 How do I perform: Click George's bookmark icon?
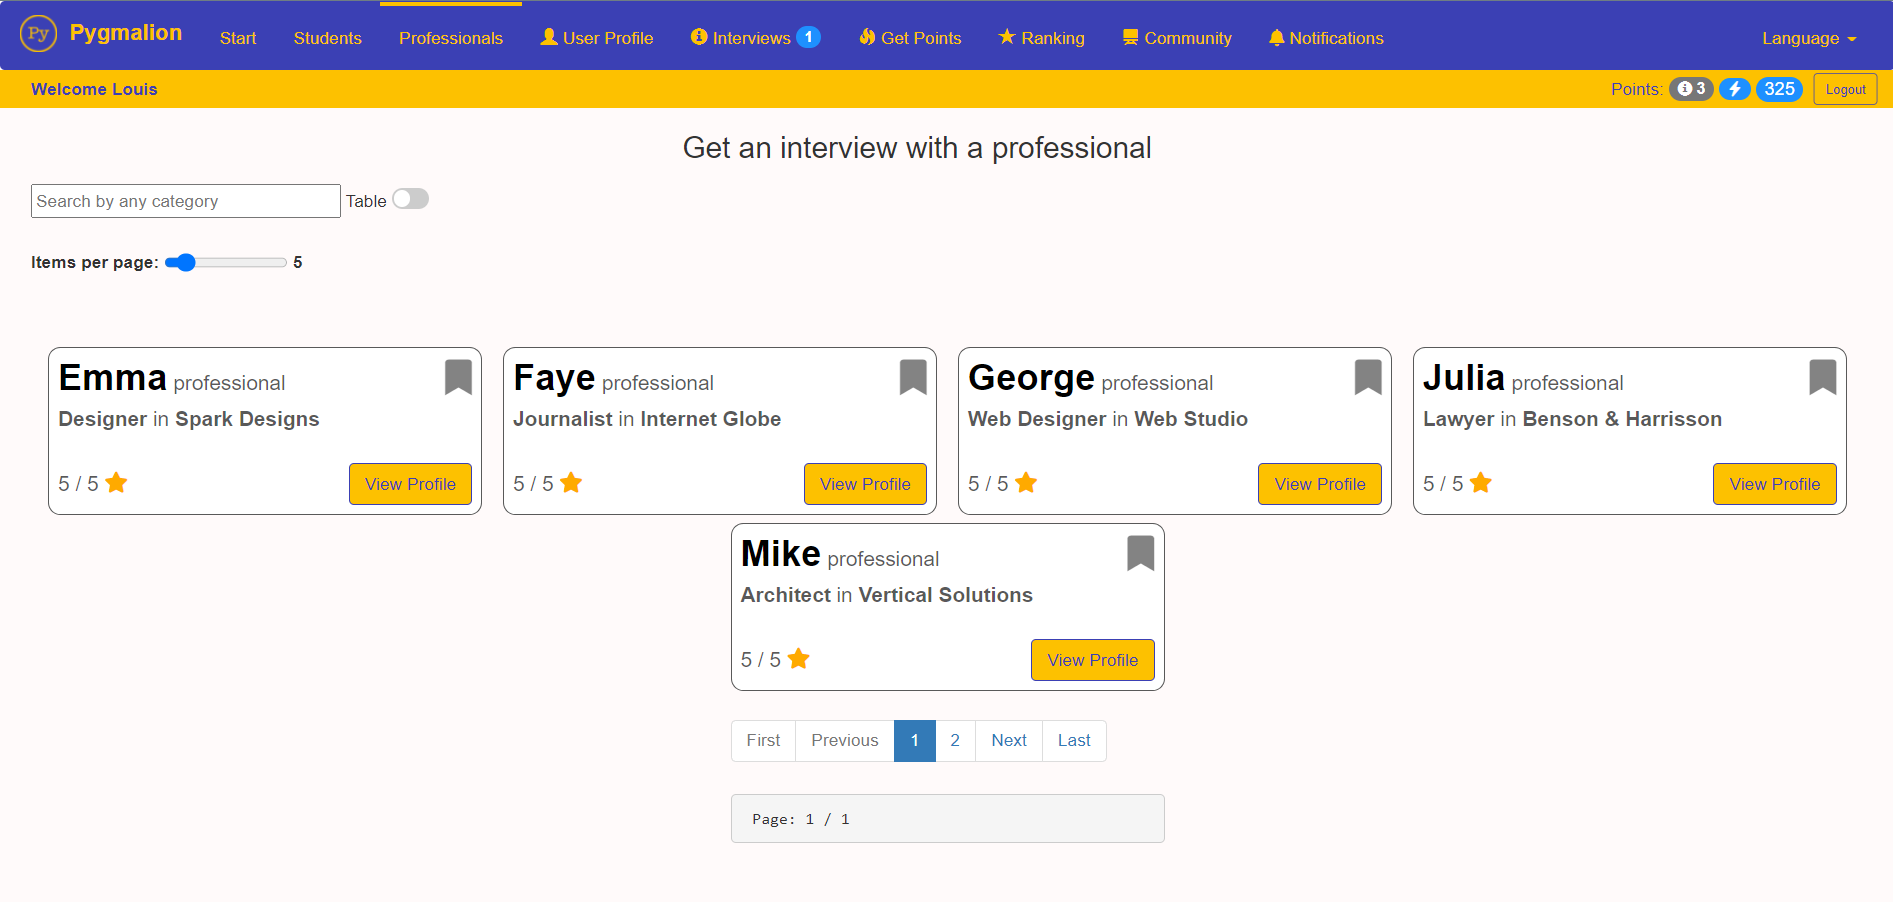(1368, 377)
